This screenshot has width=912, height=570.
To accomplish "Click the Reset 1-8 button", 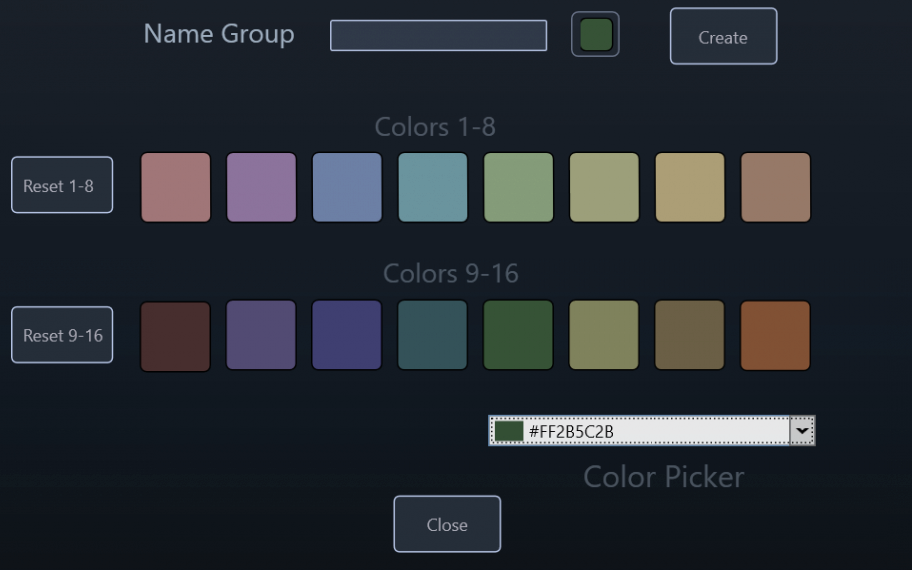I will (x=62, y=185).
